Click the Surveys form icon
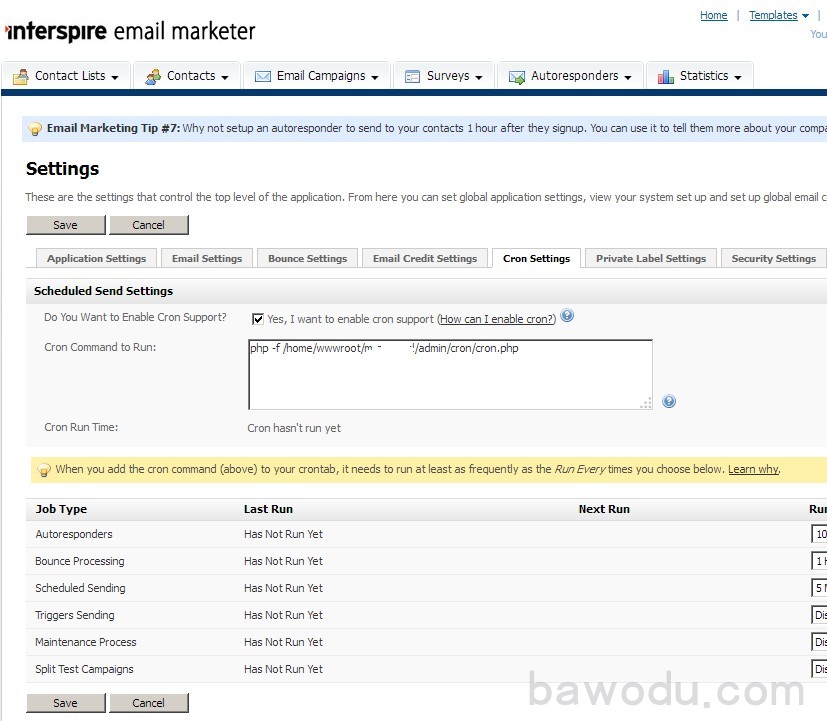Image resolution: width=827 pixels, height=721 pixels. coord(412,77)
